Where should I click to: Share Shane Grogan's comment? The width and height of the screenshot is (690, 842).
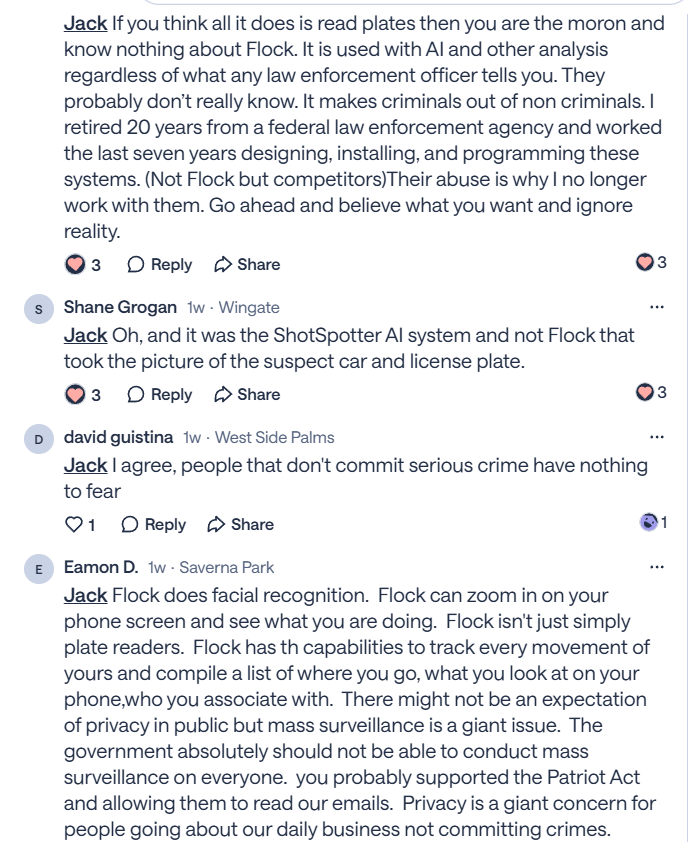247,394
